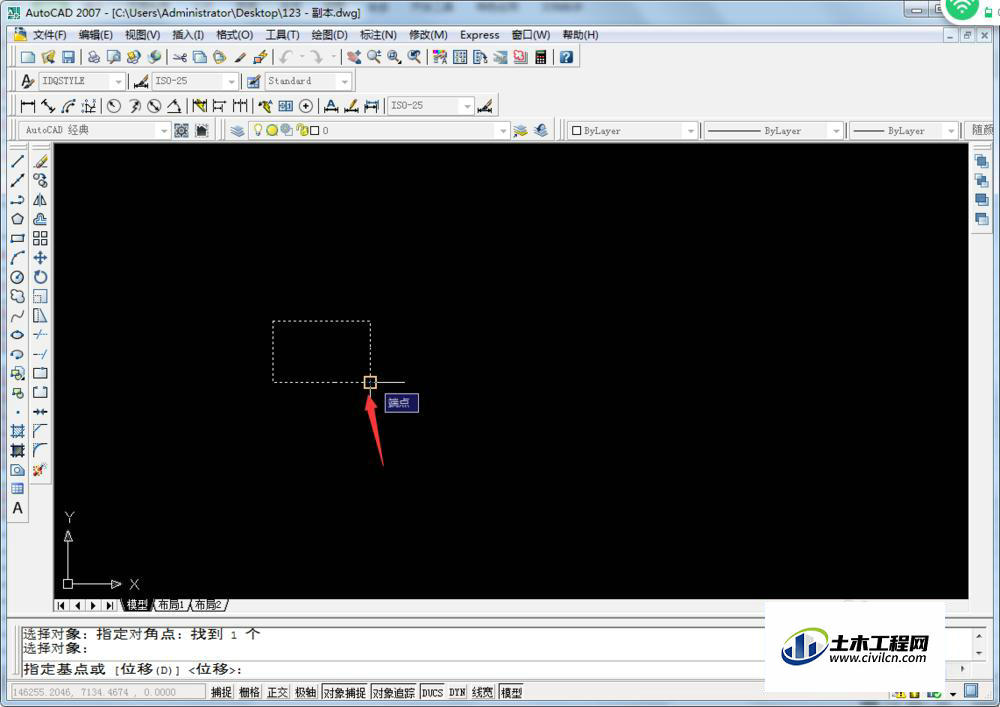
Task: Select the Polygon draw tool
Action: point(17,219)
